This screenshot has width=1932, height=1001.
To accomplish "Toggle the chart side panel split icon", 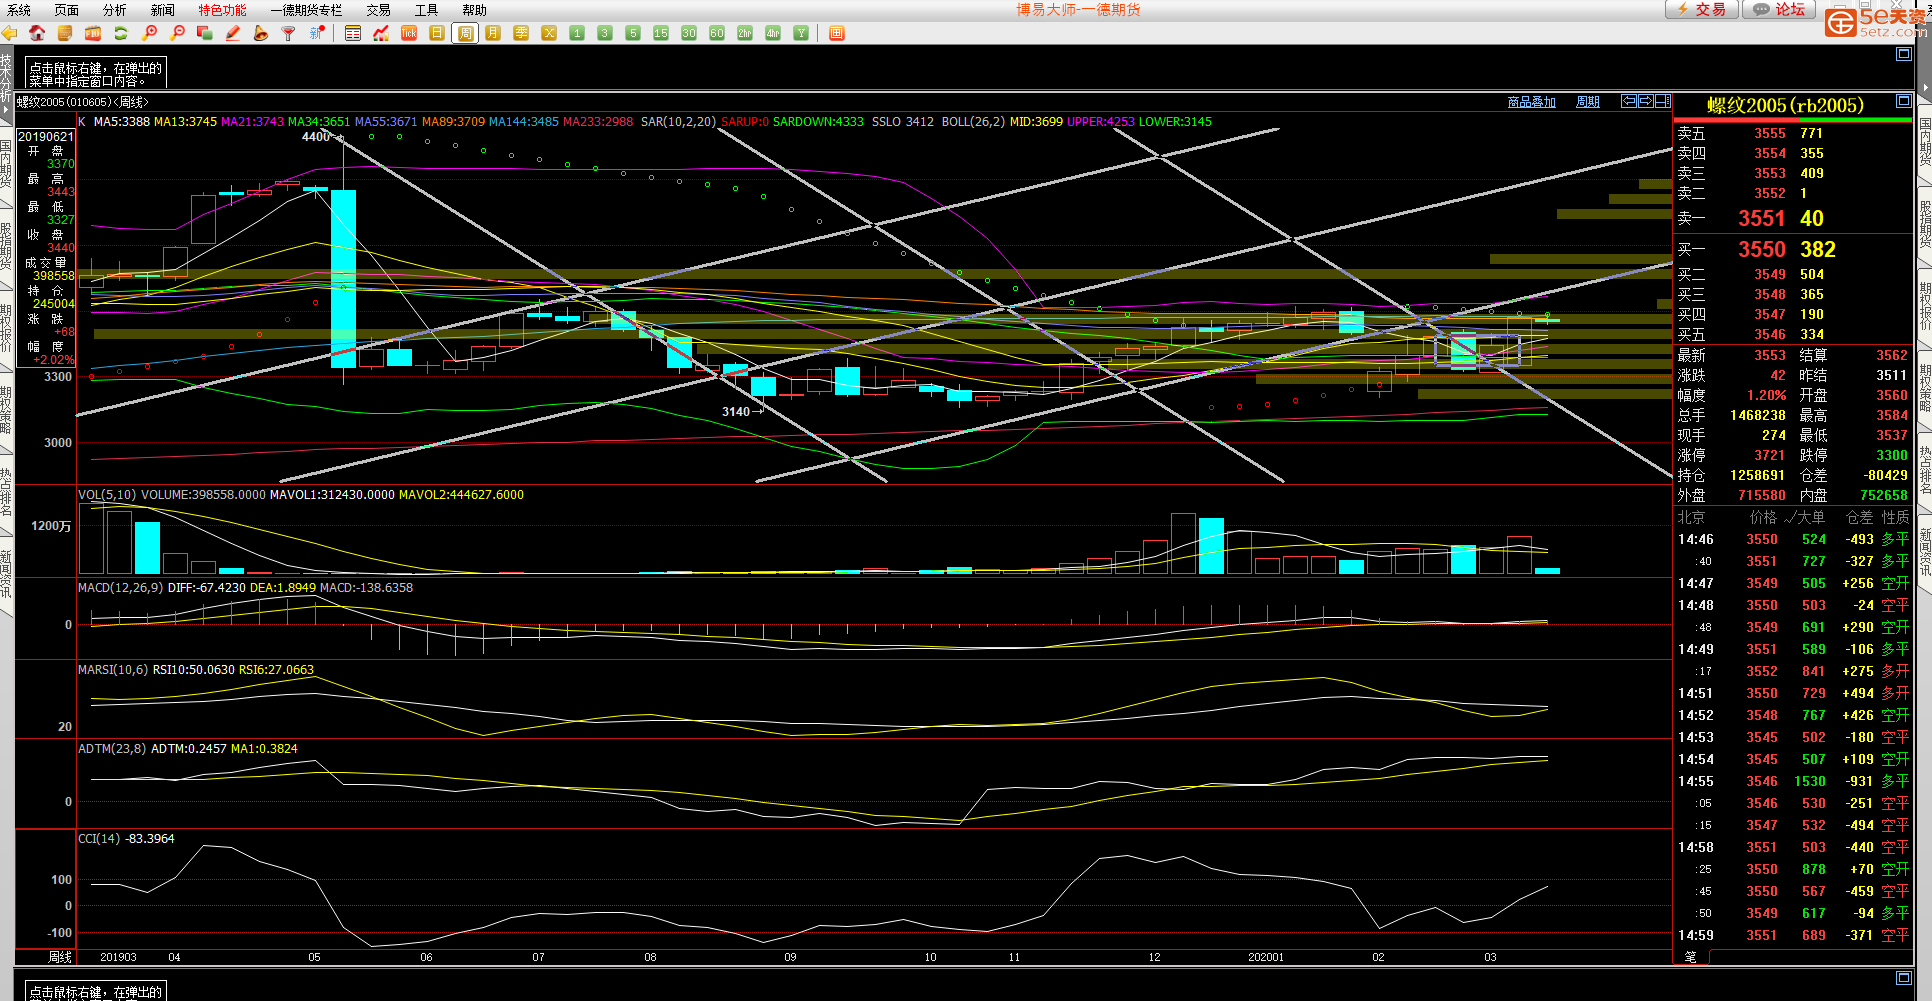I will [1662, 101].
